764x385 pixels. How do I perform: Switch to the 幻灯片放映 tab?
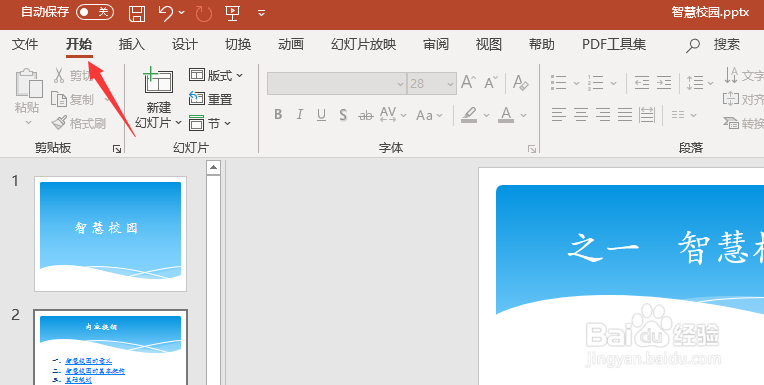click(363, 44)
